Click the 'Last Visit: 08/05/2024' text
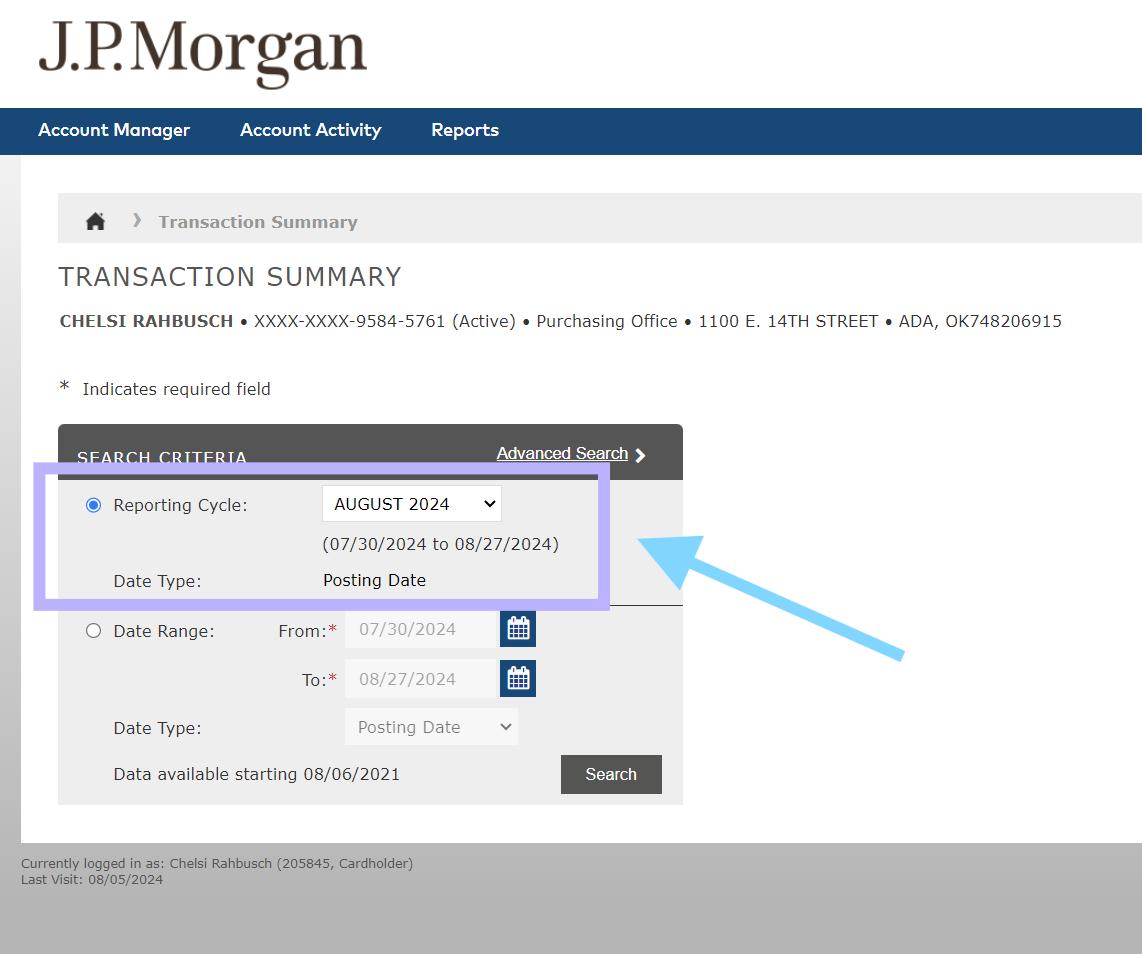Screen dimensions: 1142x954 coord(92,879)
